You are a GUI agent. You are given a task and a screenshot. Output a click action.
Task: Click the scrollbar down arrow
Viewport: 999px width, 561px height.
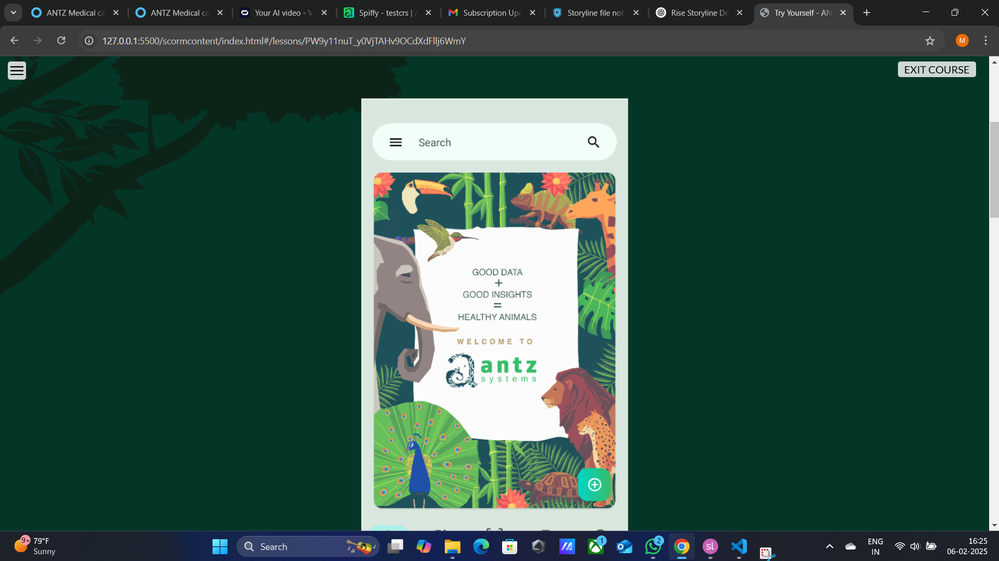click(x=994, y=526)
